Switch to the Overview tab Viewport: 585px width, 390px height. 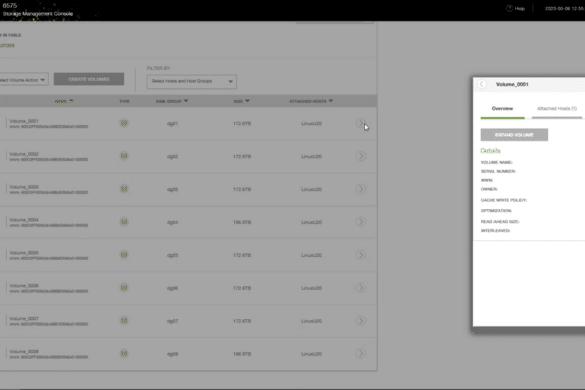[502, 109]
